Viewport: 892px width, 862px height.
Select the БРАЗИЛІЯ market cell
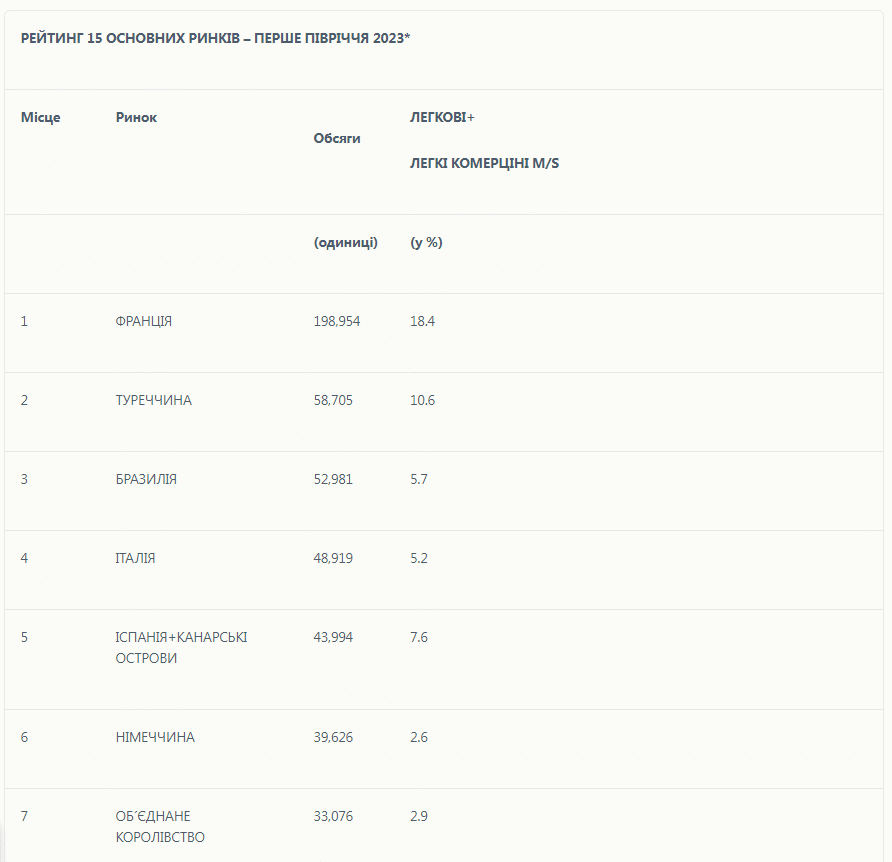(146, 480)
